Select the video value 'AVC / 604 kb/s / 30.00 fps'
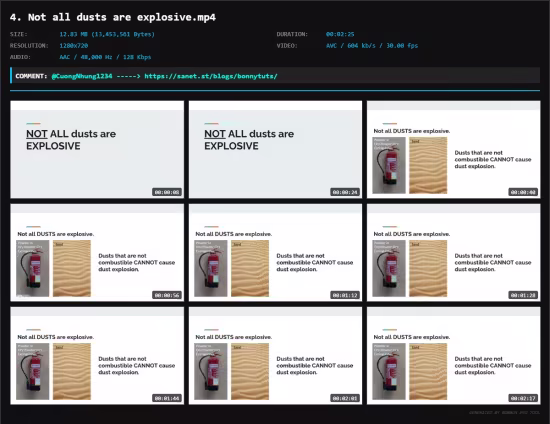This screenshot has height=424, width=550. pyautogui.click(x=372, y=46)
